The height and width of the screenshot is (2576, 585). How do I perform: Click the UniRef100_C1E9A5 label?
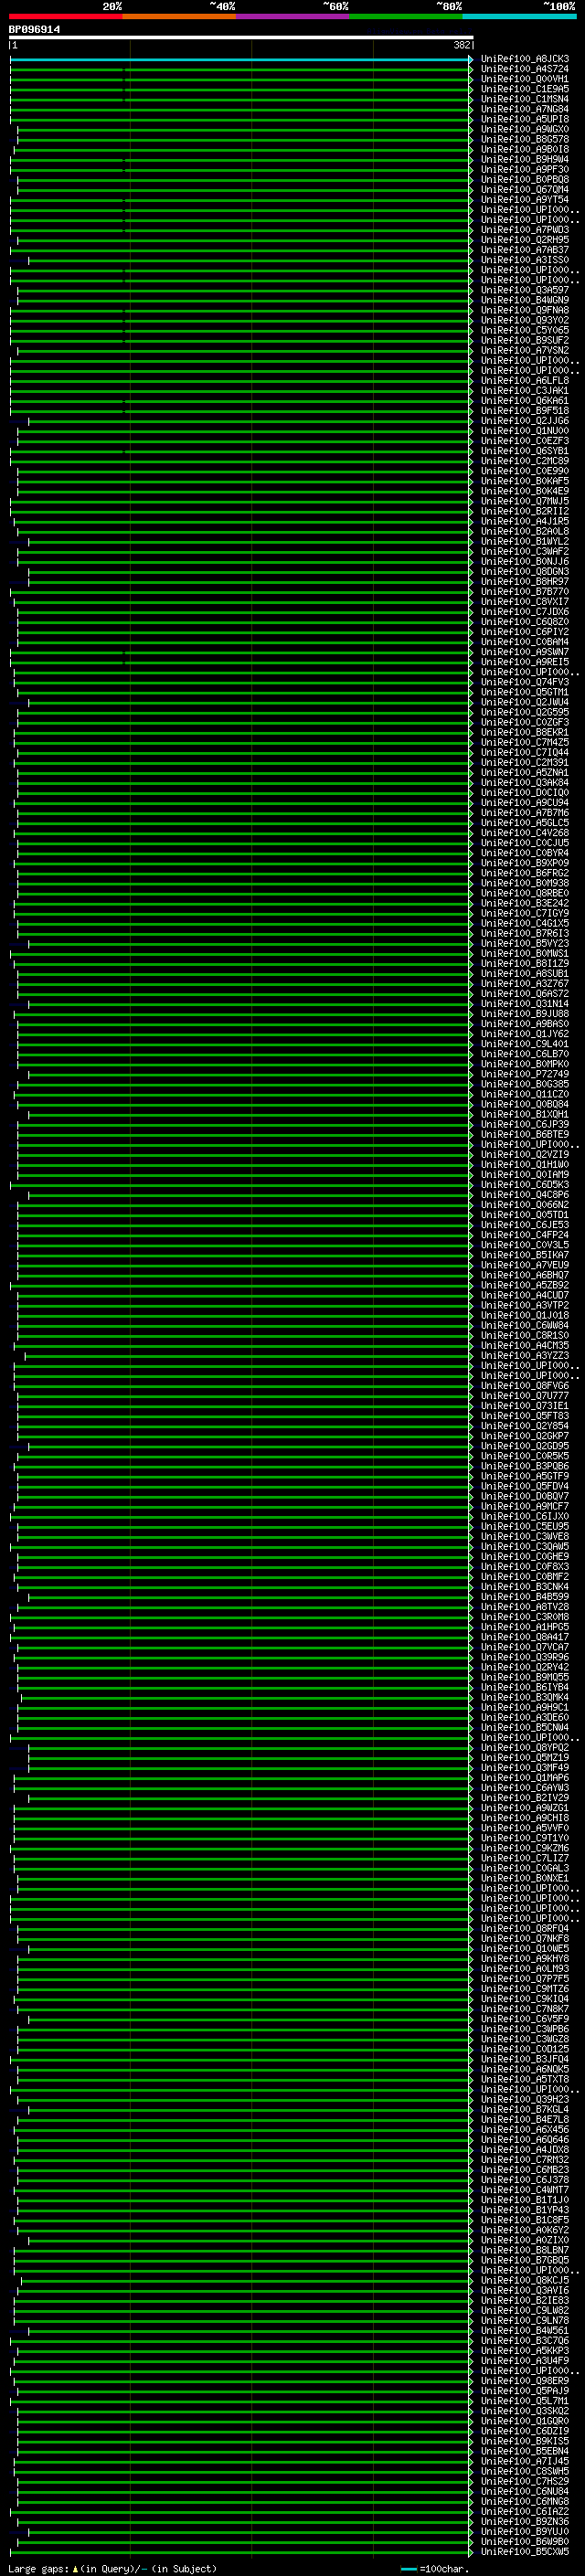tap(525, 89)
